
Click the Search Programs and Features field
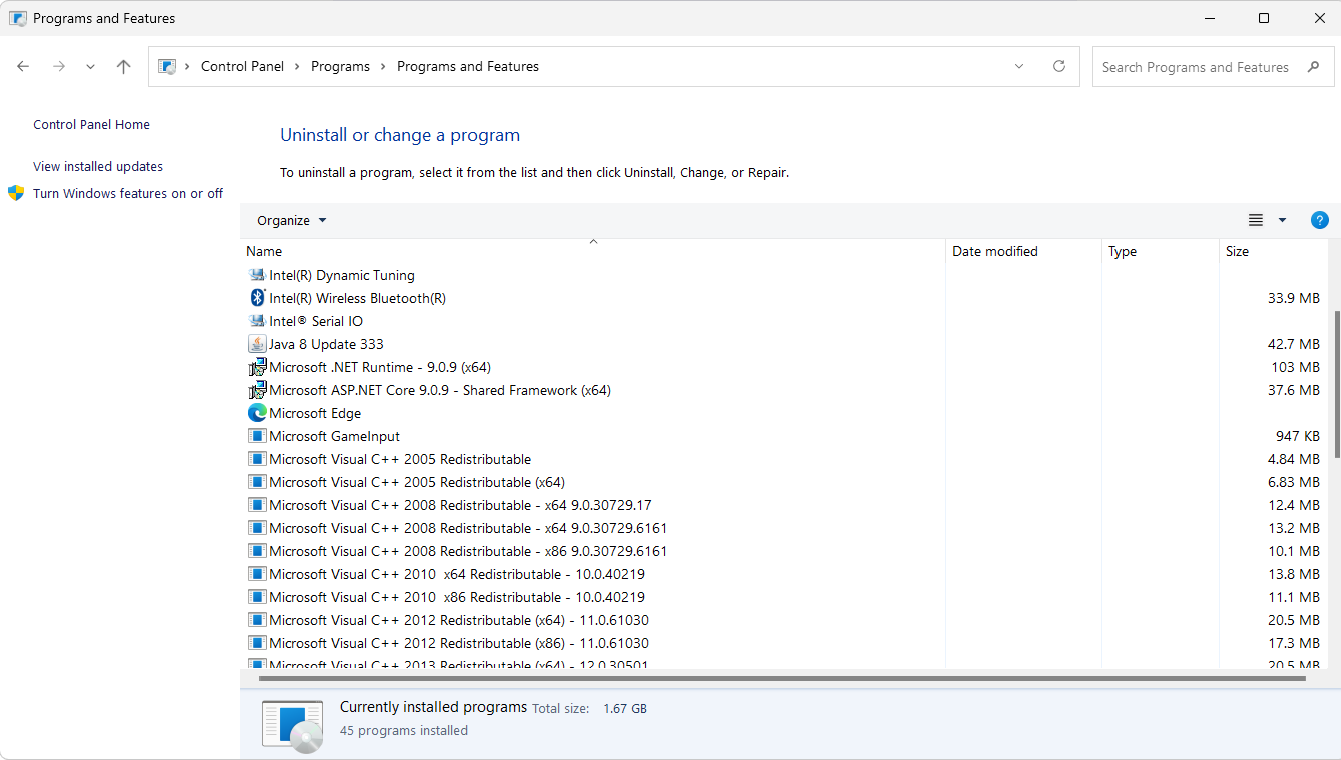pos(1195,67)
